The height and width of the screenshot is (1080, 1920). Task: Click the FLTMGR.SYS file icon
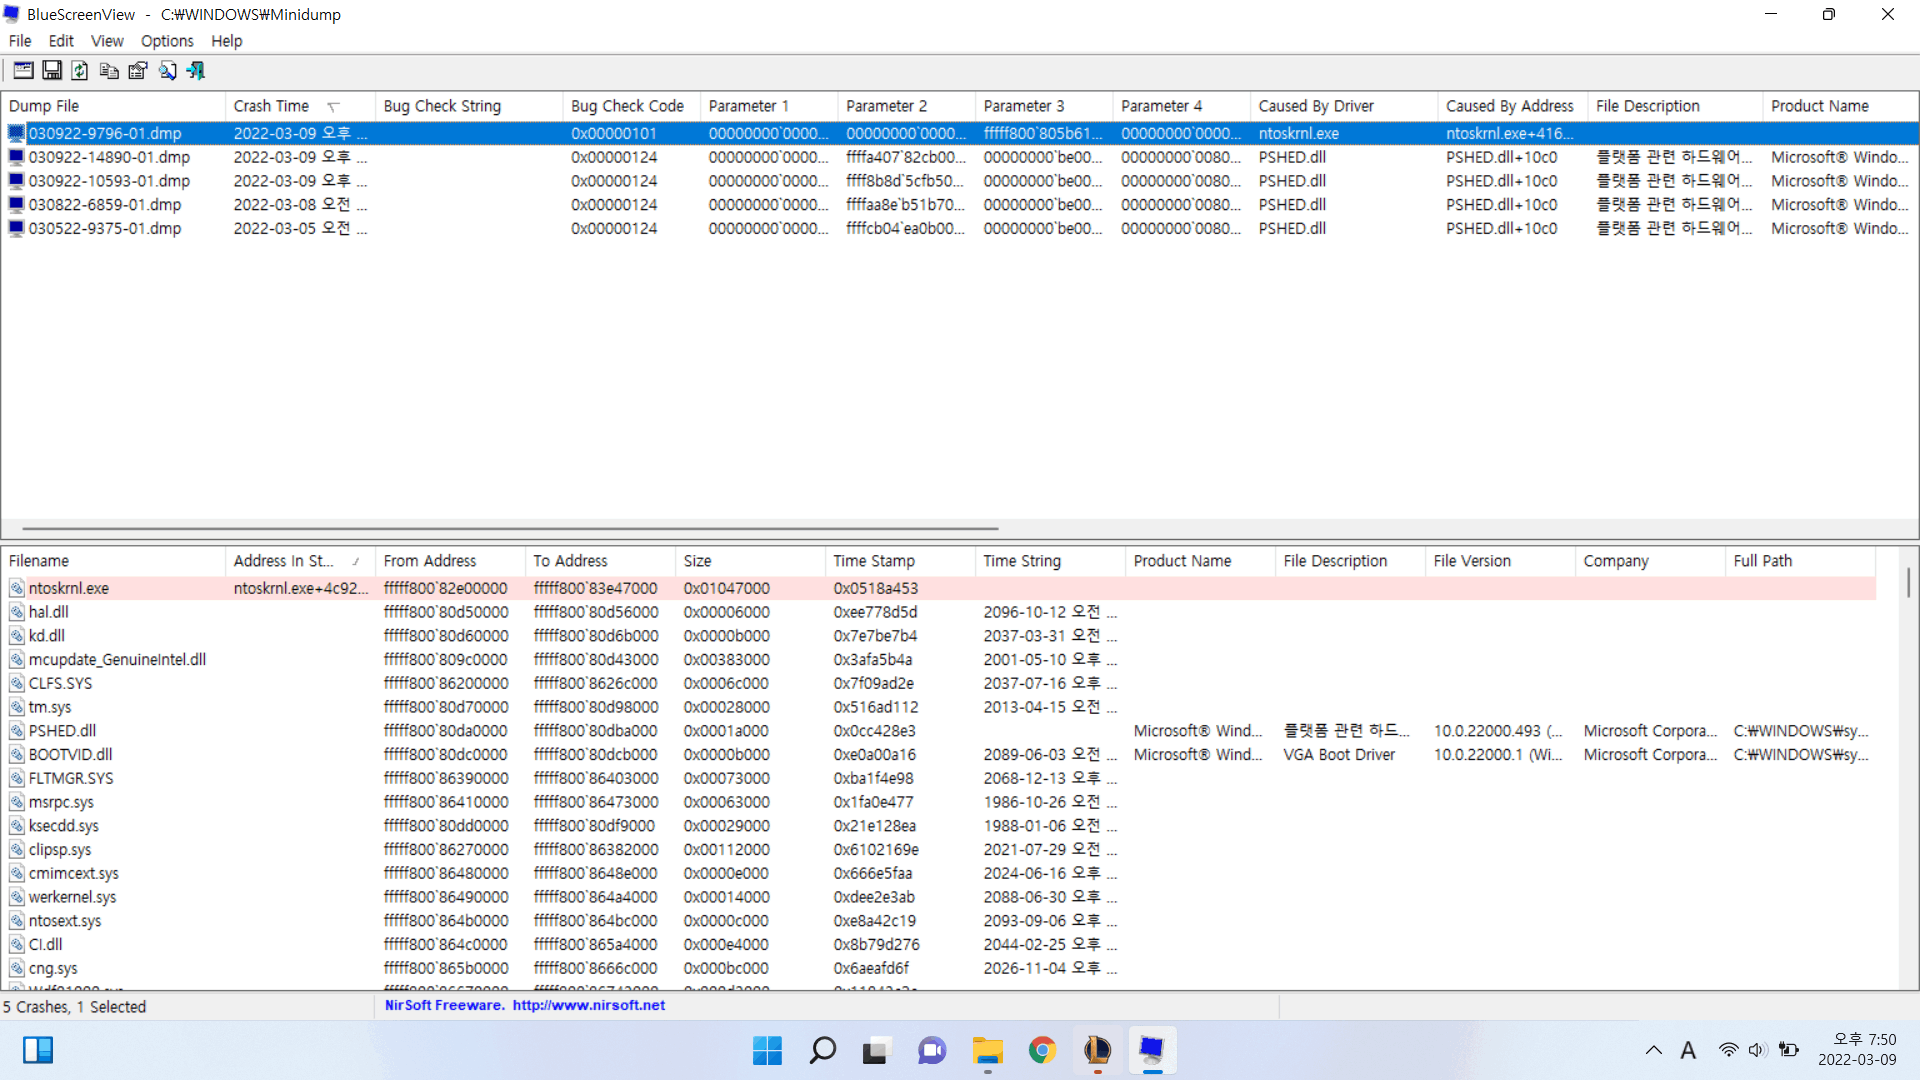coord(17,779)
